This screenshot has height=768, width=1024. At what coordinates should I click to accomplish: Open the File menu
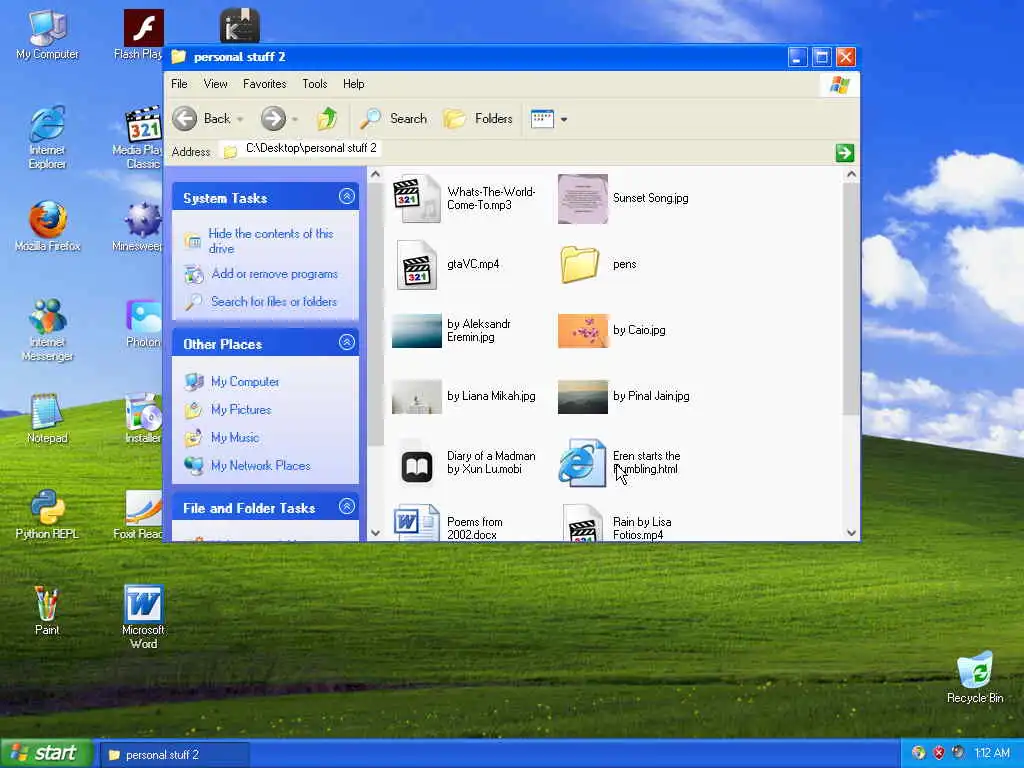[179, 84]
